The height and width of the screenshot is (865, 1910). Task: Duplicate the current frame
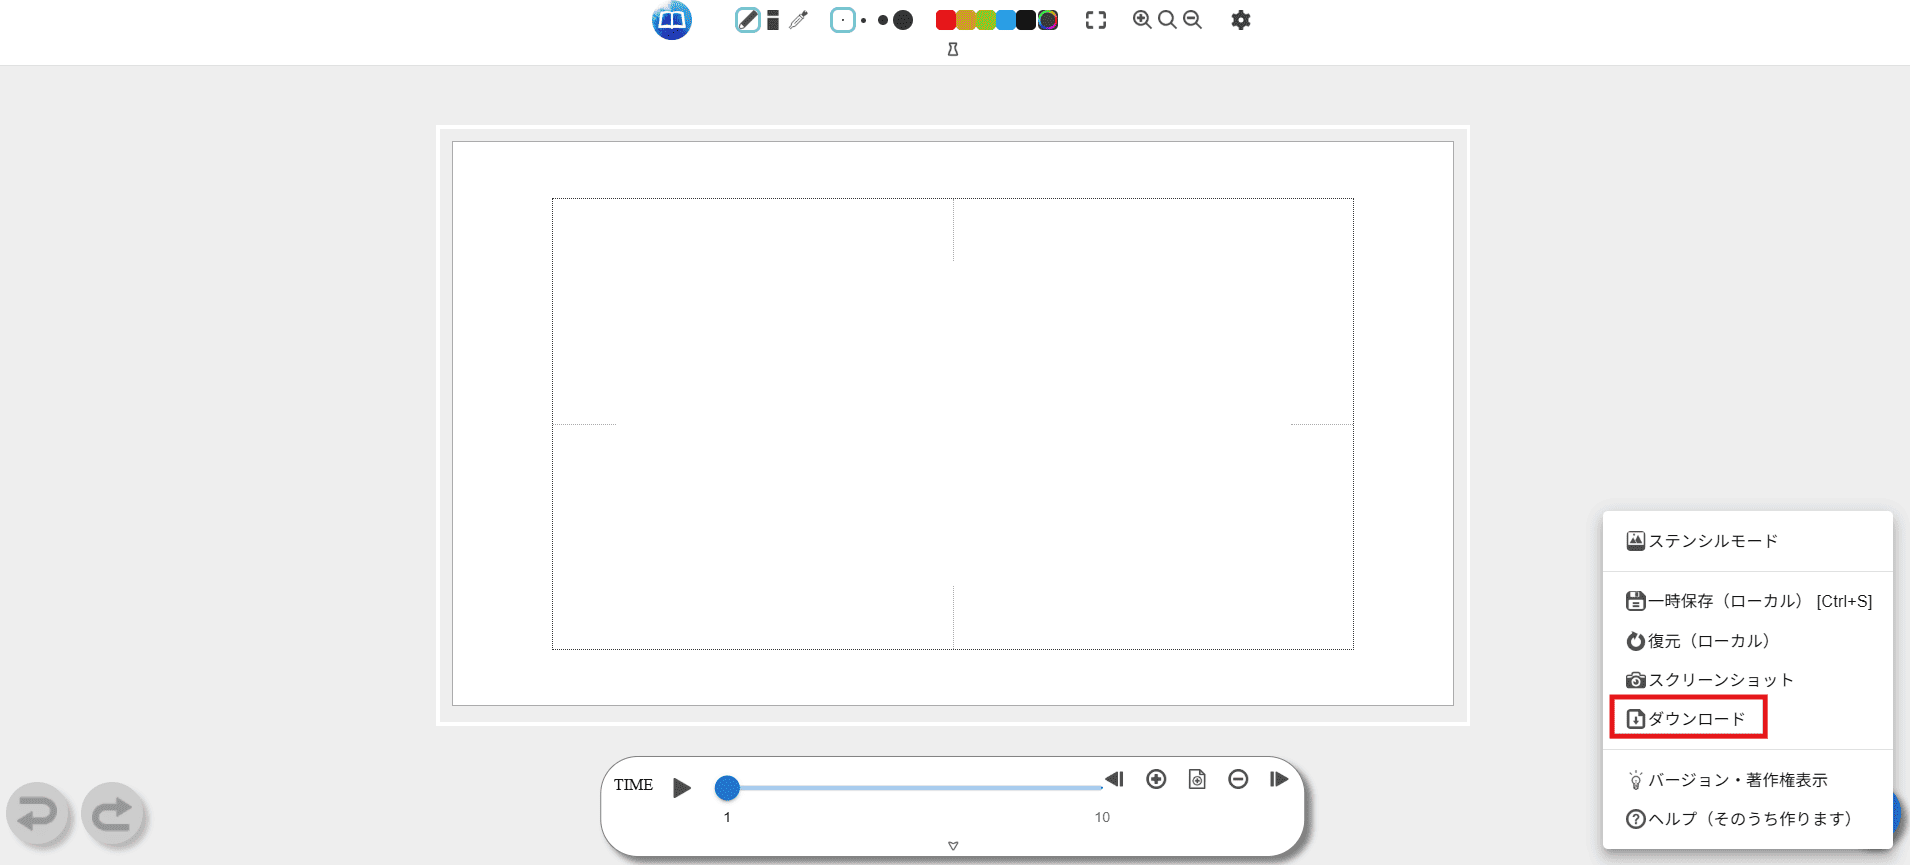tap(1197, 779)
